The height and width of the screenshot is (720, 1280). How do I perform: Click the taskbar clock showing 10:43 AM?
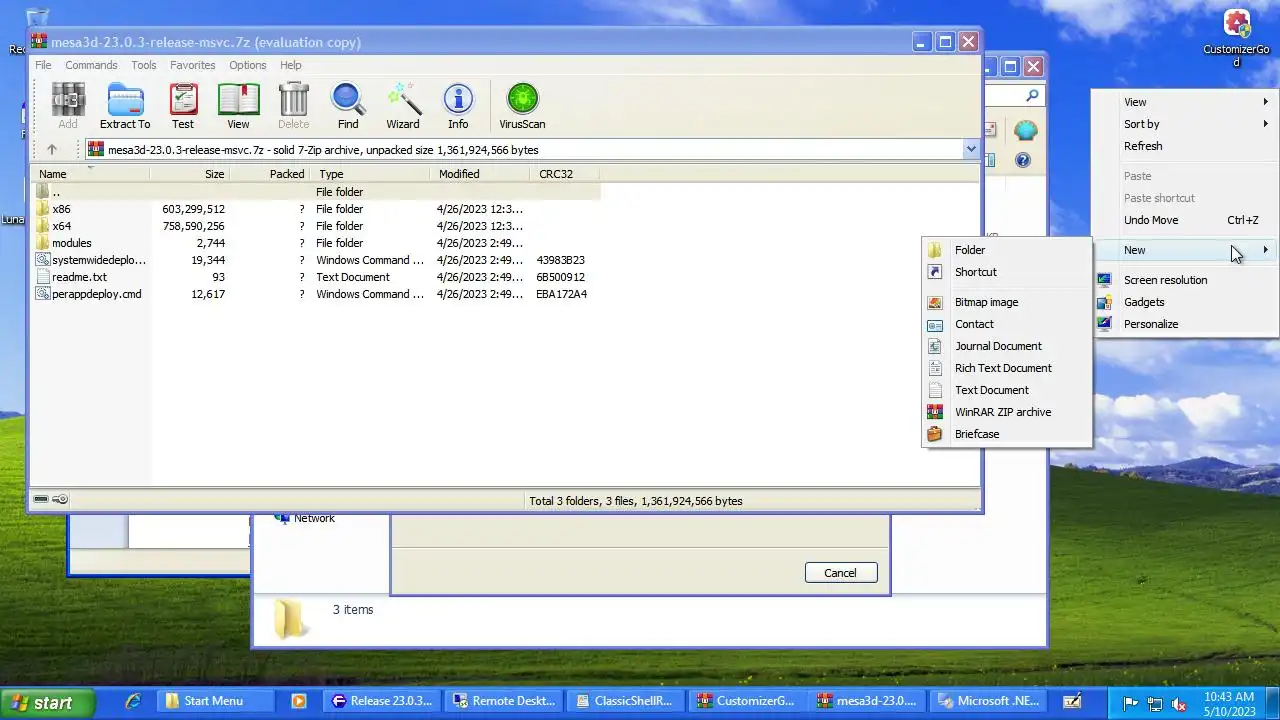pyautogui.click(x=1229, y=703)
